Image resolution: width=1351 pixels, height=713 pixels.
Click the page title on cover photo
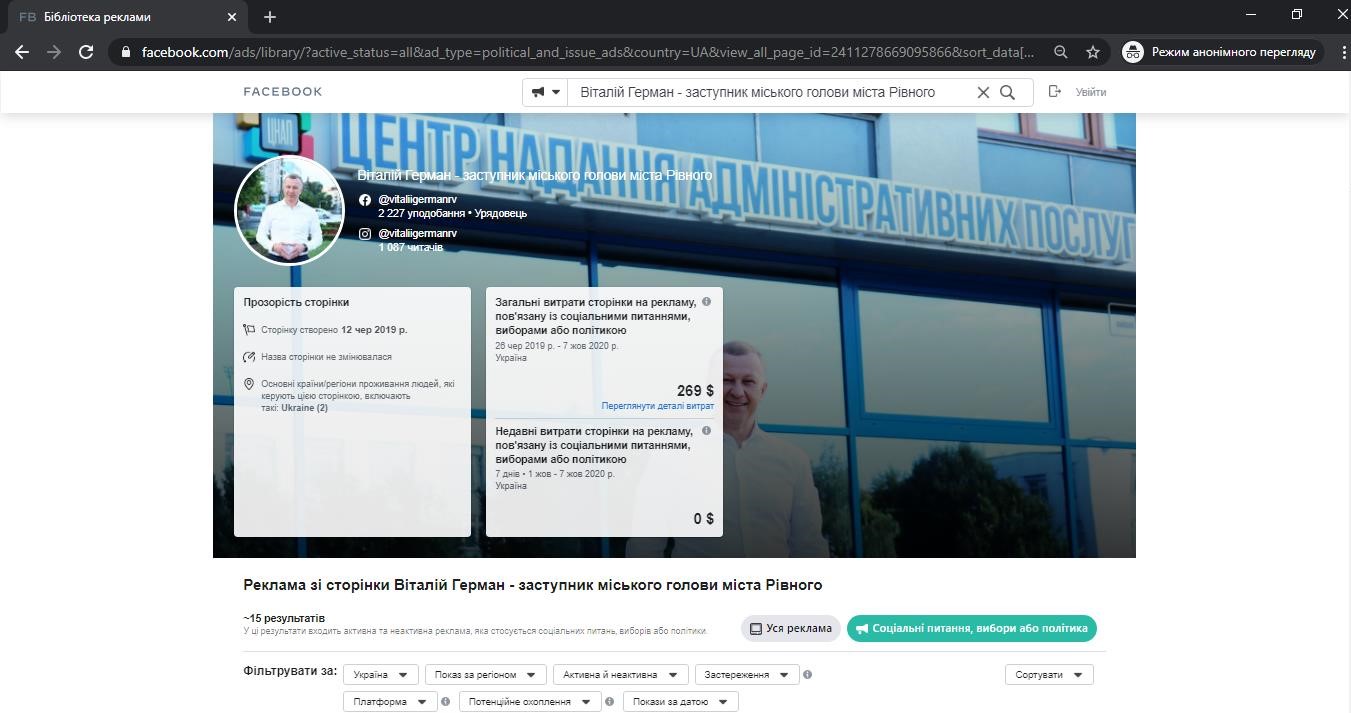click(x=535, y=176)
